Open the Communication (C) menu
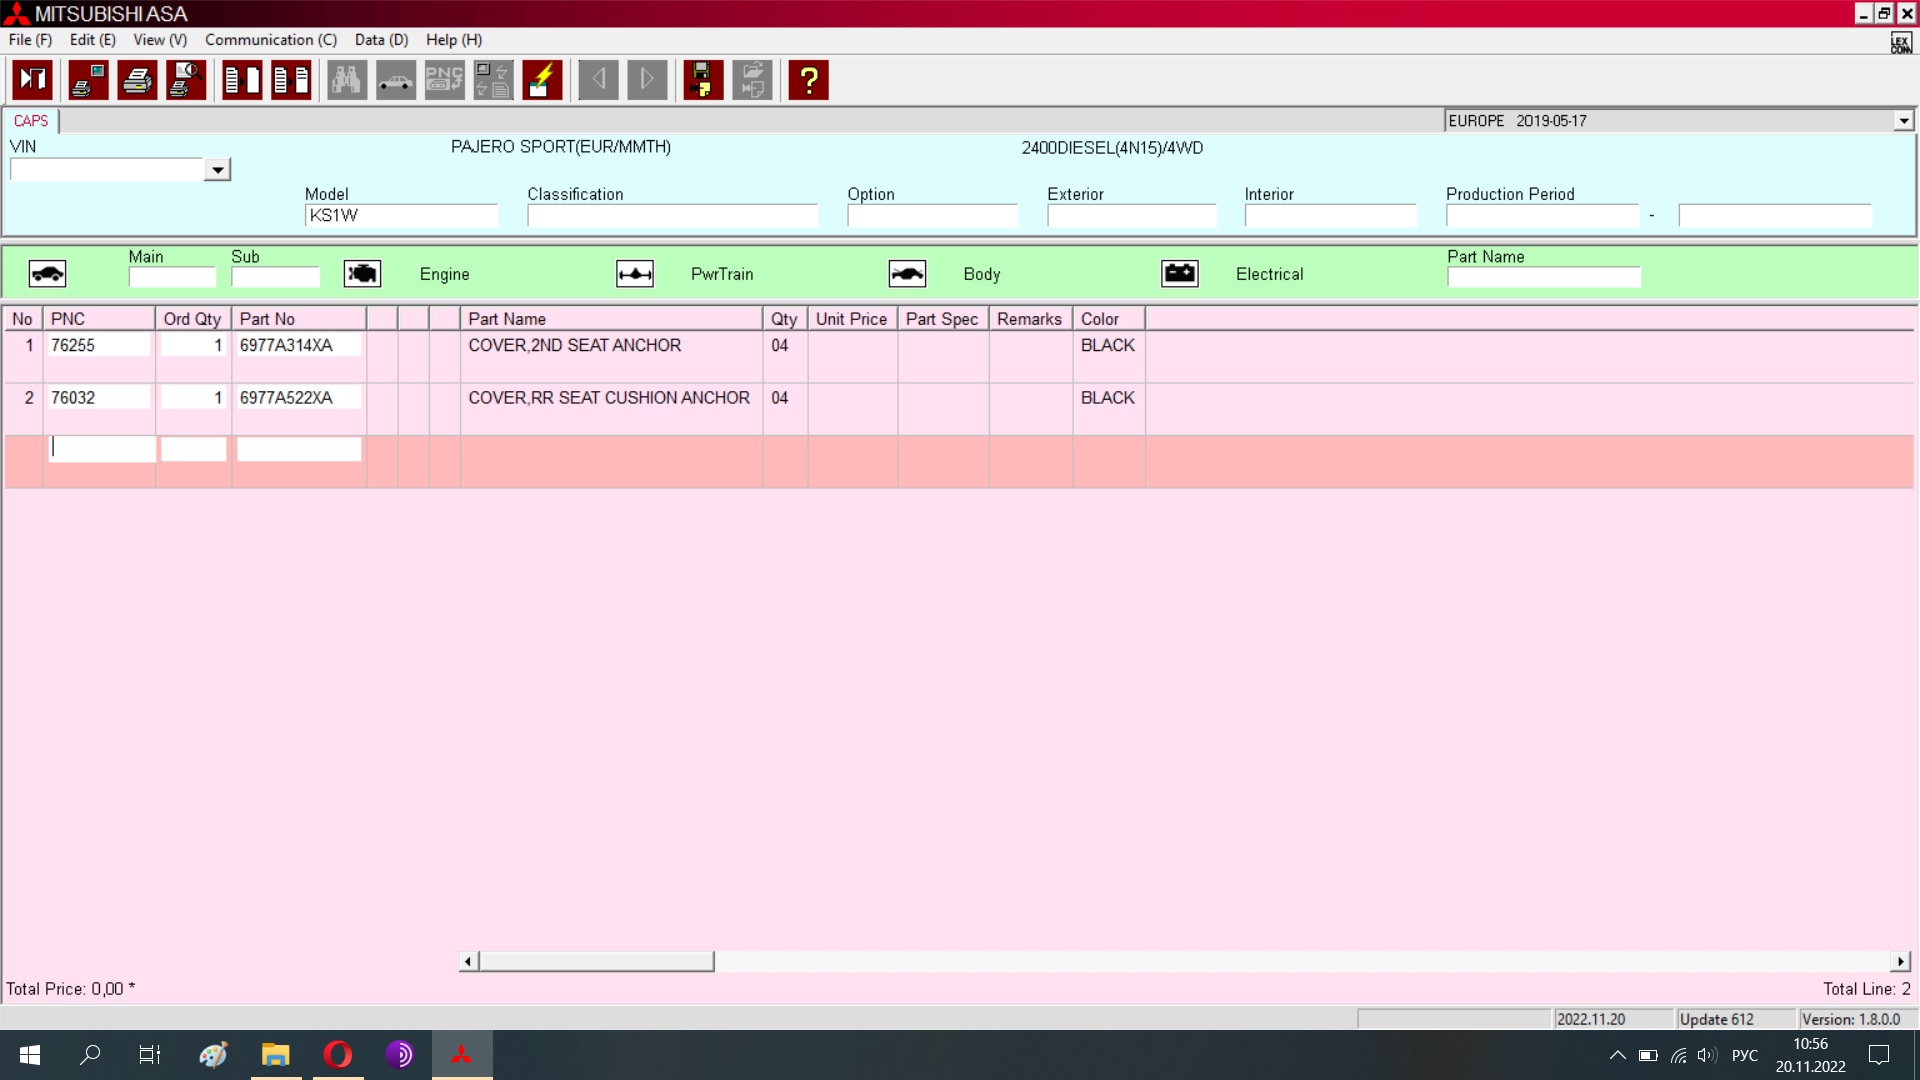This screenshot has height=1080, width=1920. [x=271, y=40]
